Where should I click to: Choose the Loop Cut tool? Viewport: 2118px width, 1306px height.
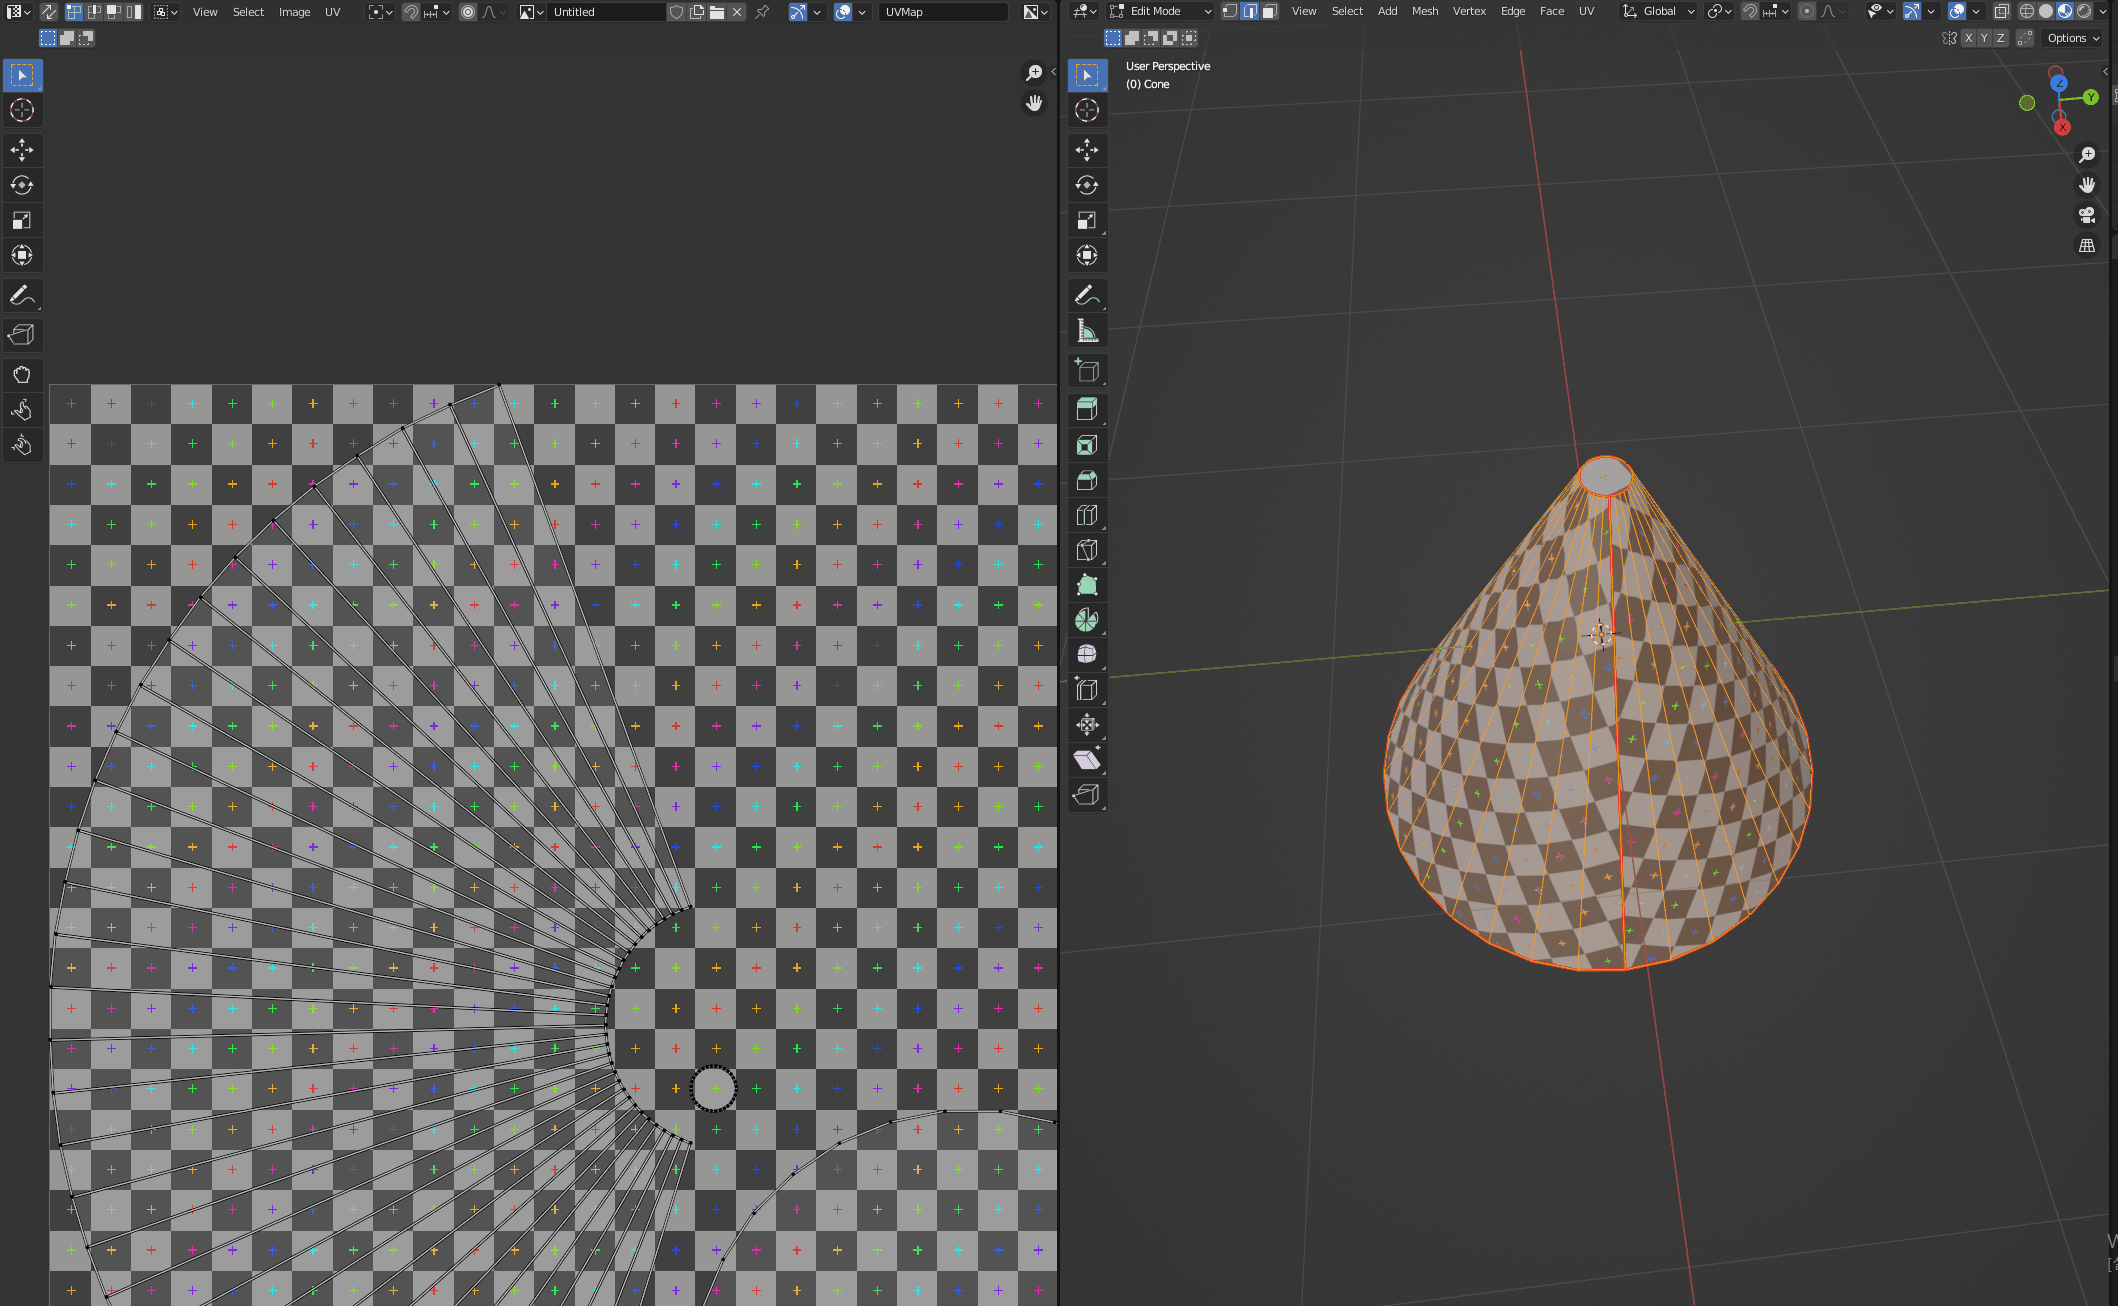pyautogui.click(x=1086, y=515)
